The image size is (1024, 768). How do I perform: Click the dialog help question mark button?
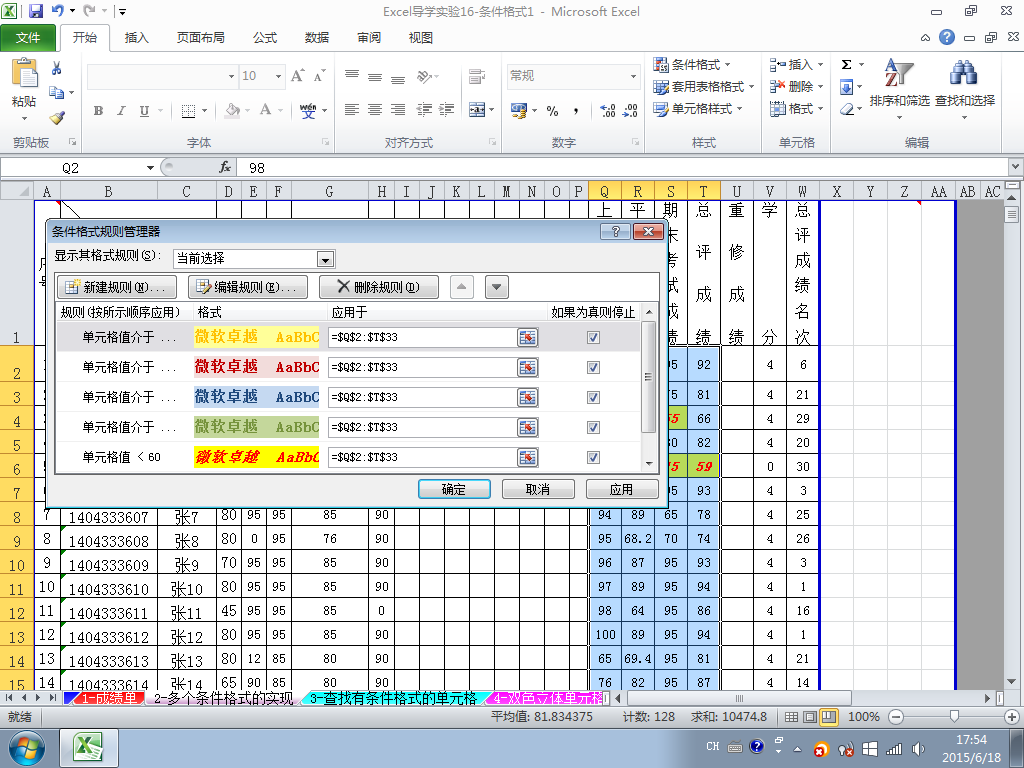[615, 231]
